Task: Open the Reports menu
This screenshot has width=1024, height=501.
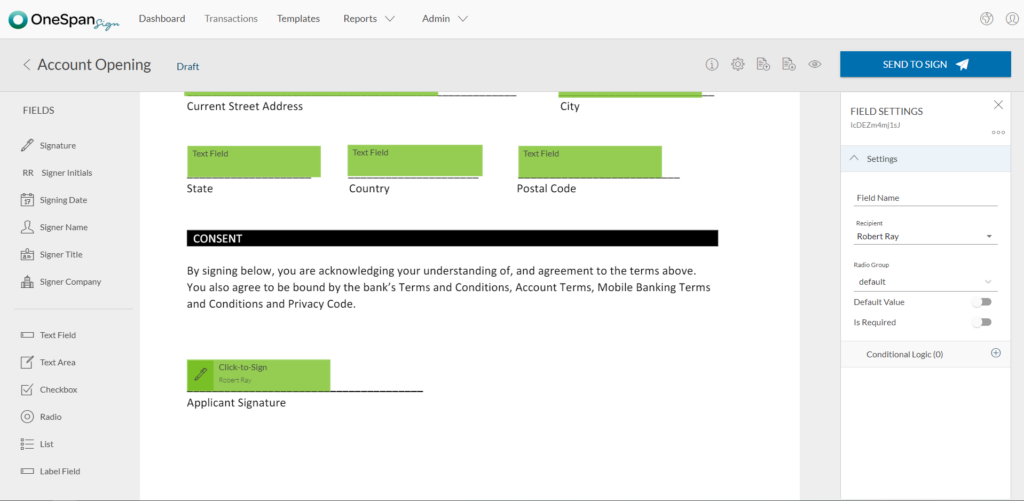Action: tap(368, 19)
